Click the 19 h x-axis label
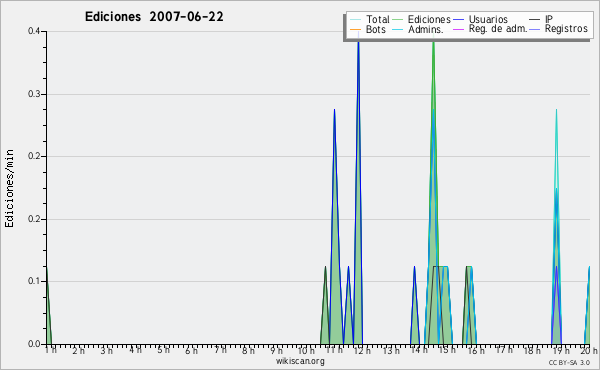600x370 pixels. pos(561,351)
